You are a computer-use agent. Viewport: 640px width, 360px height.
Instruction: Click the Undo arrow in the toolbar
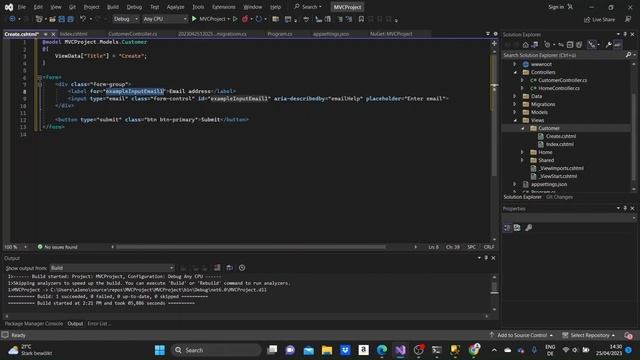[x=83, y=19]
